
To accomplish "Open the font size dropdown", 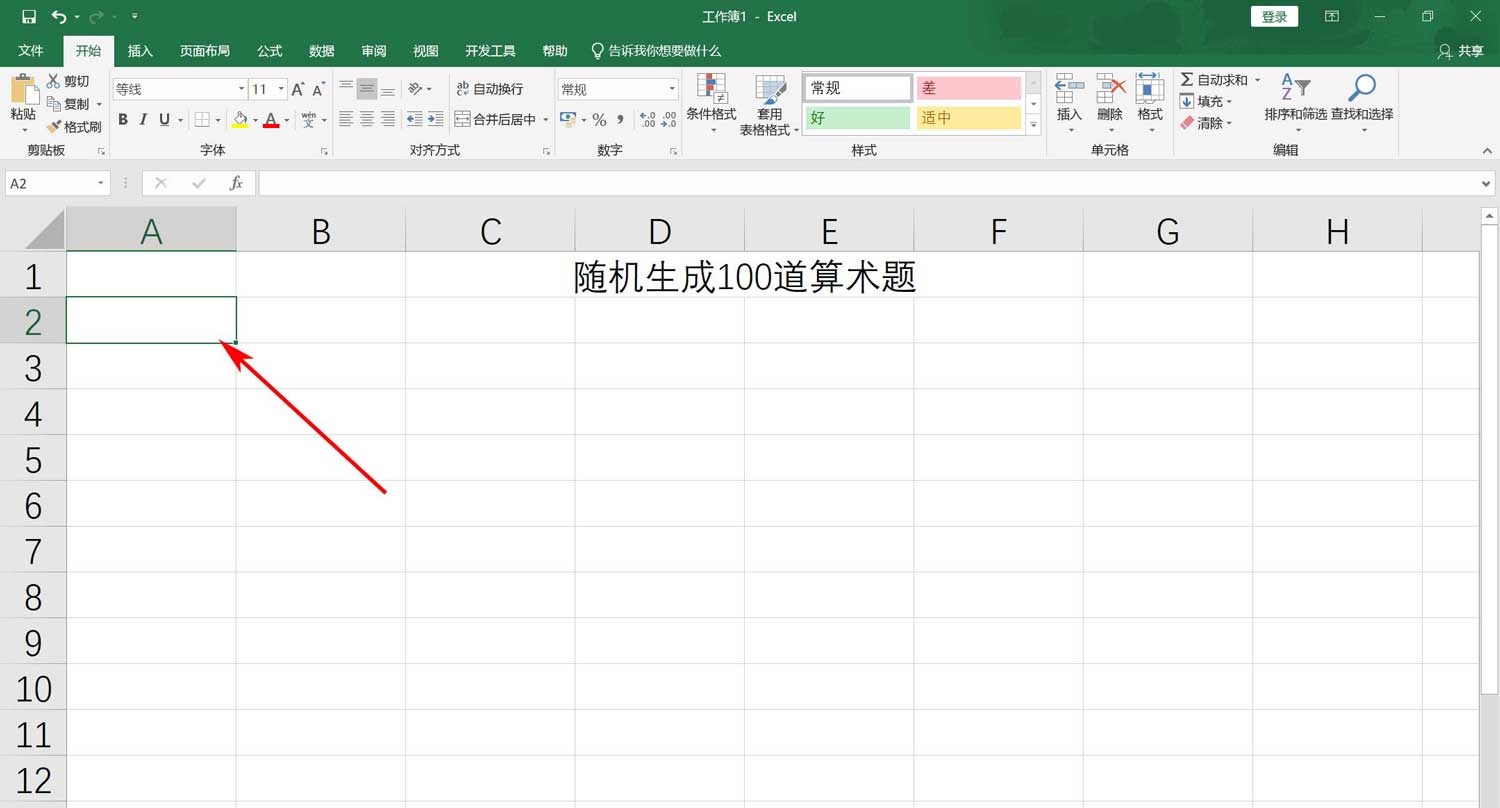I will point(279,88).
